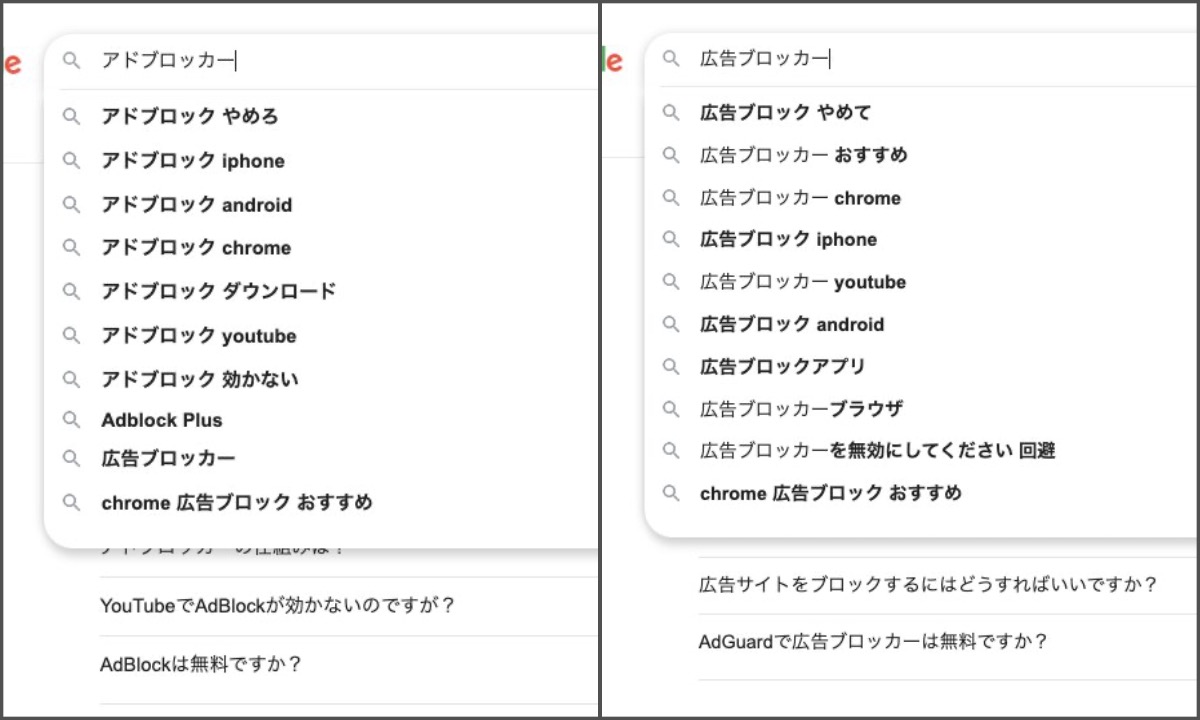Select suggestion アドブロック youtube
Viewport: 1200px width, 720px height.
coord(198,336)
